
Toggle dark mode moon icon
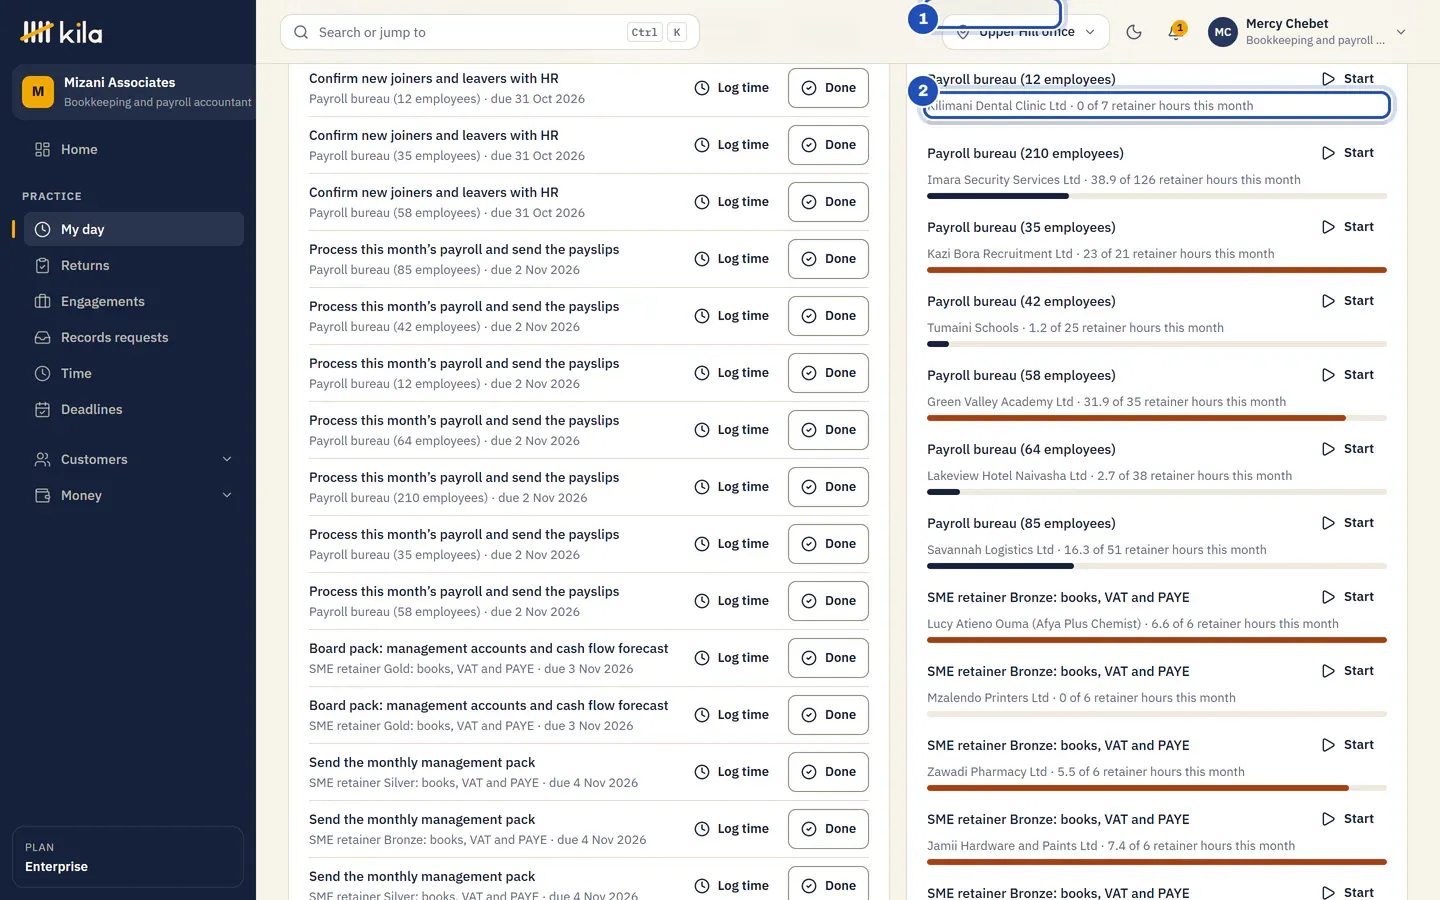1134,32
